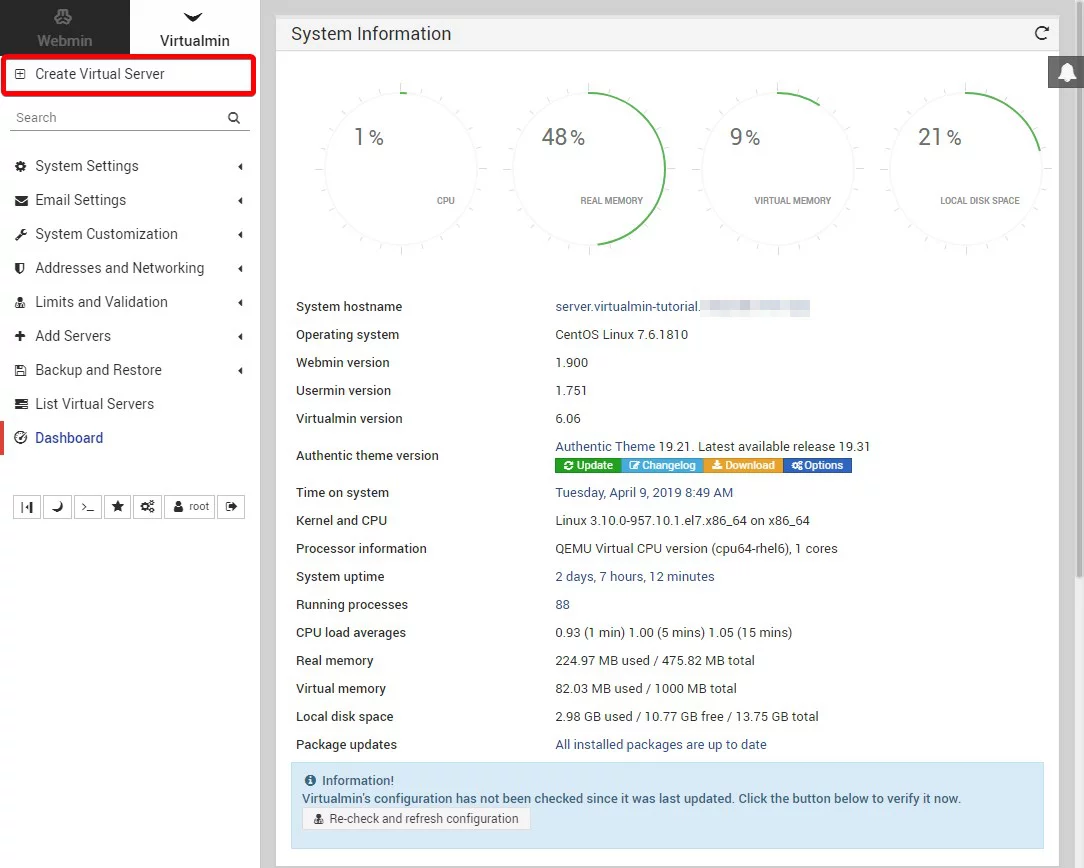This screenshot has width=1084, height=868.
Task: Open the Authentic Theme 19.21 link
Action: click(605, 446)
